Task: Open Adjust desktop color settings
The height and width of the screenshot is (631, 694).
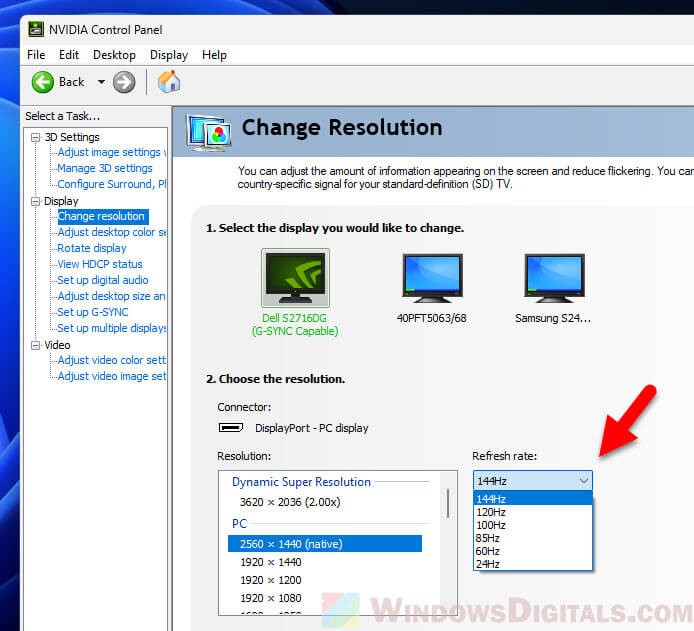Action: (x=112, y=232)
